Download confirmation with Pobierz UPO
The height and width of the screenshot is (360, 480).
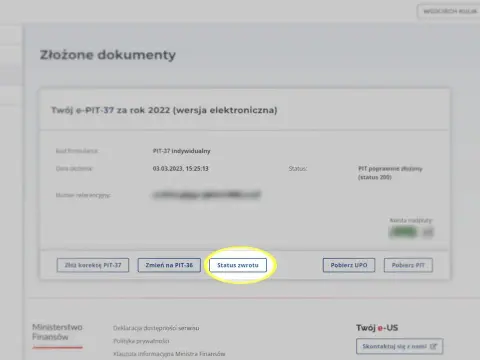pos(349,265)
